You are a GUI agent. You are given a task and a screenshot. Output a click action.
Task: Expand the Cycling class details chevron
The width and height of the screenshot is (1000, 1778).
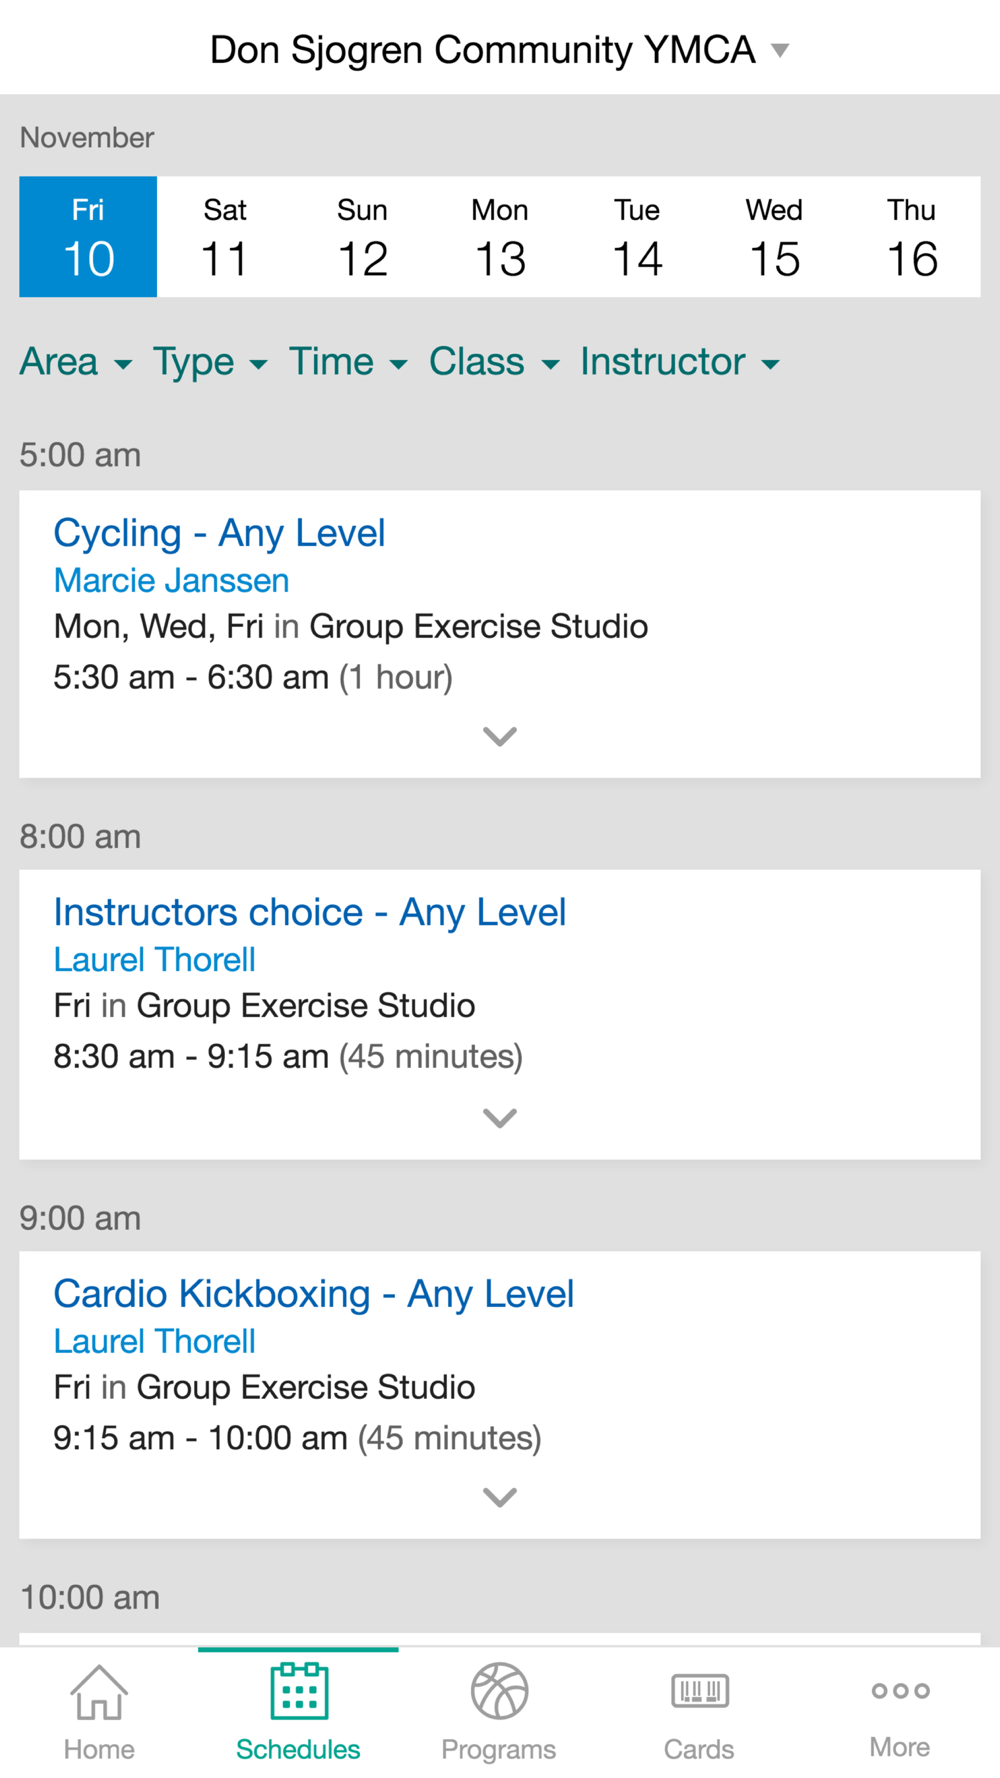(500, 737)
